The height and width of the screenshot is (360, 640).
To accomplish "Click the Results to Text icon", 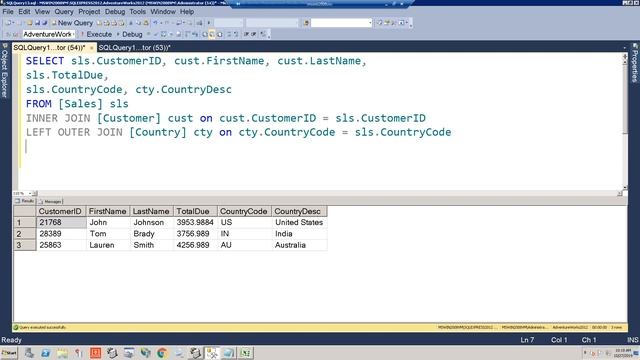I will [x=204, y=34].
